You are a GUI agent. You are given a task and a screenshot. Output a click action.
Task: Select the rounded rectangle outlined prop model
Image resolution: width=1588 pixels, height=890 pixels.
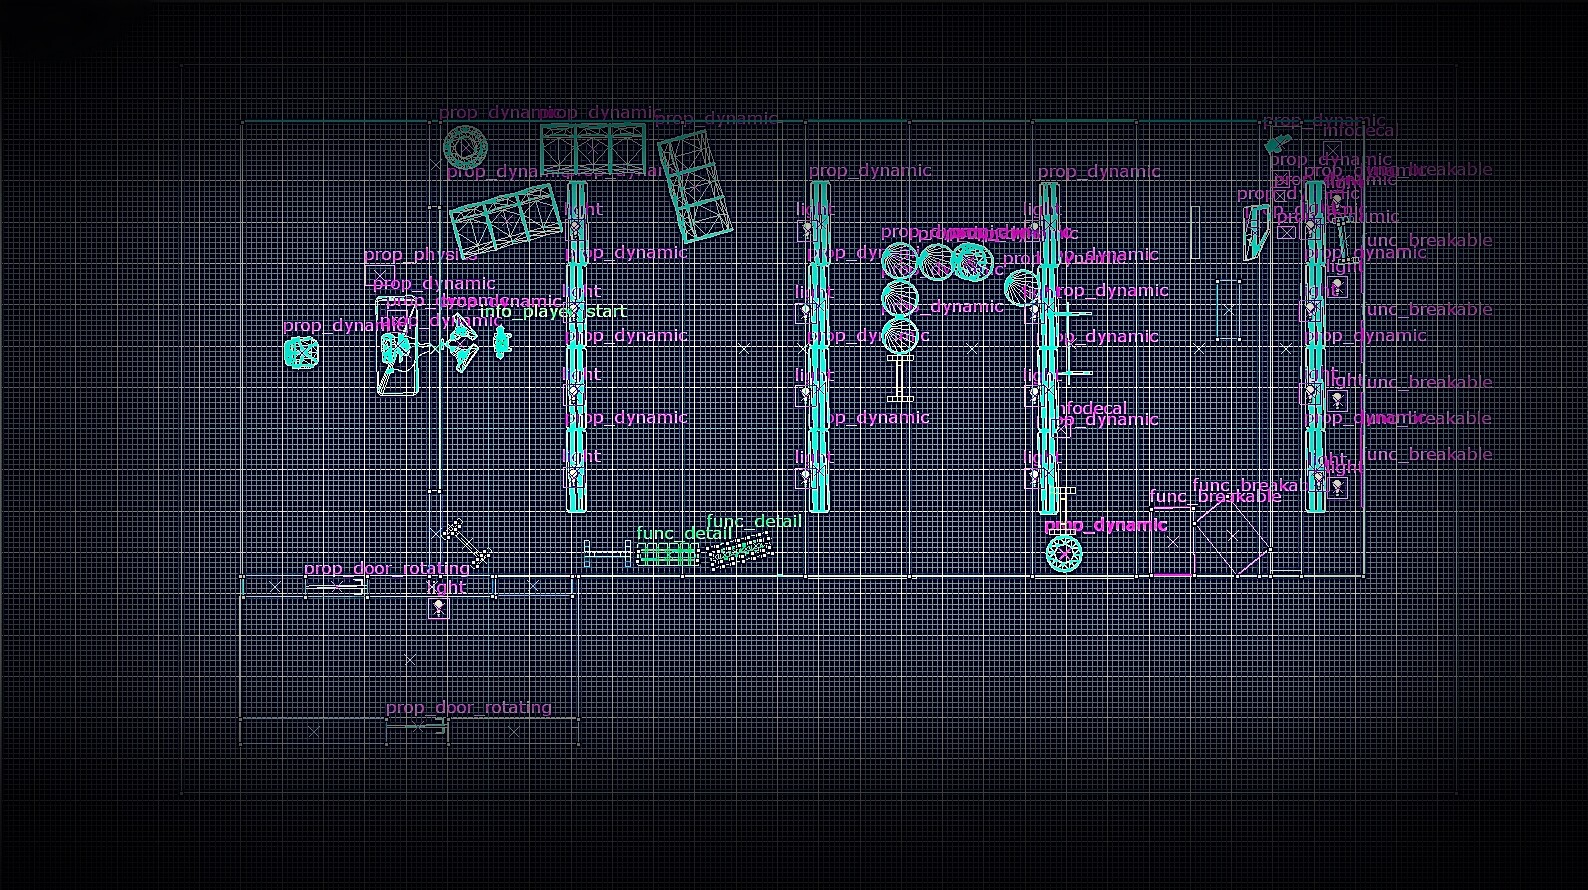pyautogui.click(x=397, y=346)
